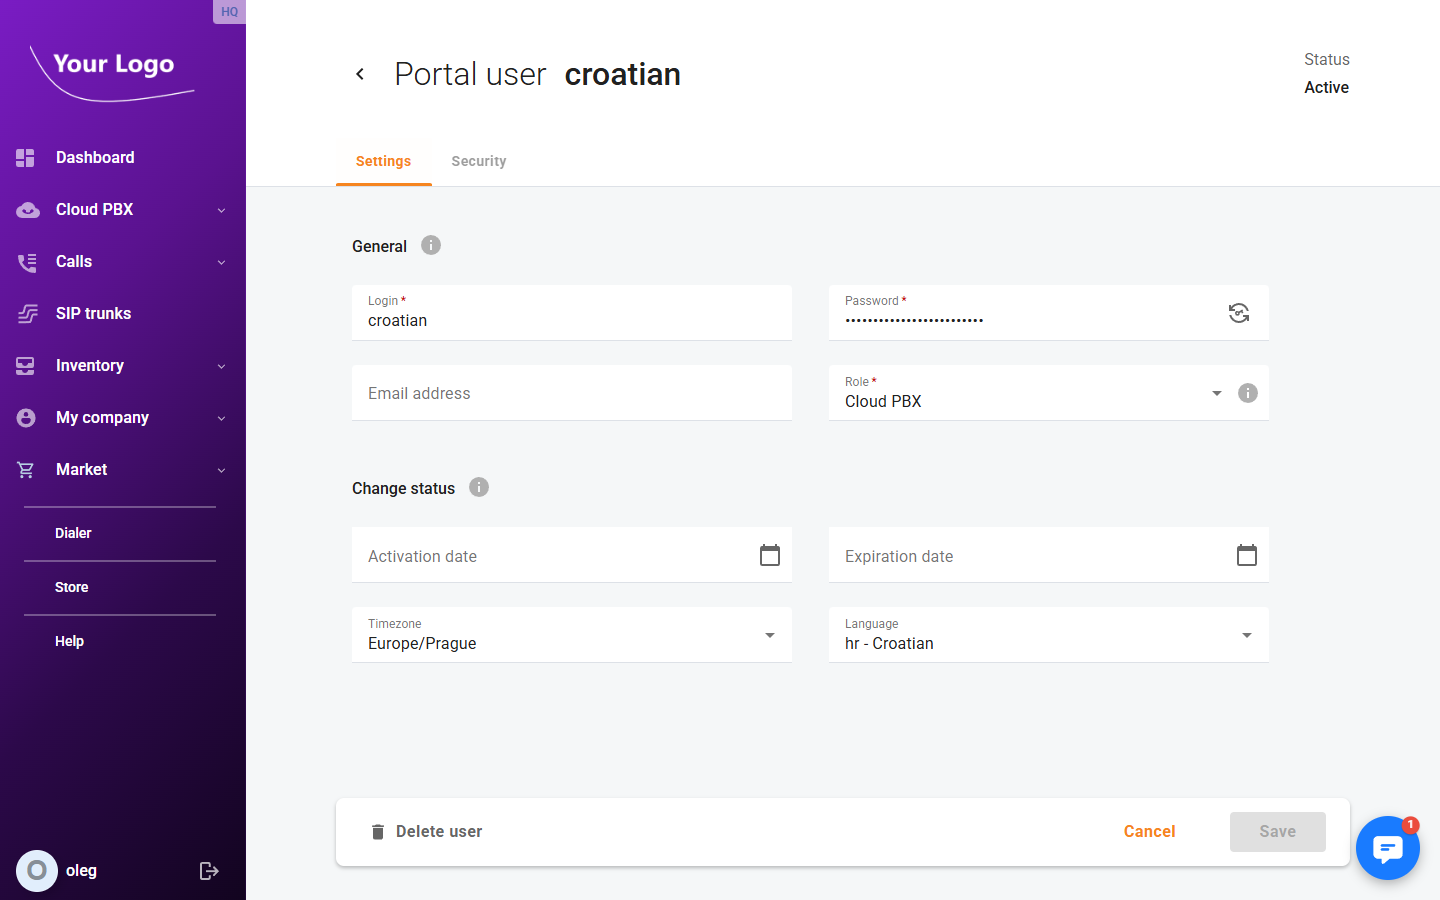Click the Market shopping cart icon
The image size is (1440, 900).
(25, 469)
